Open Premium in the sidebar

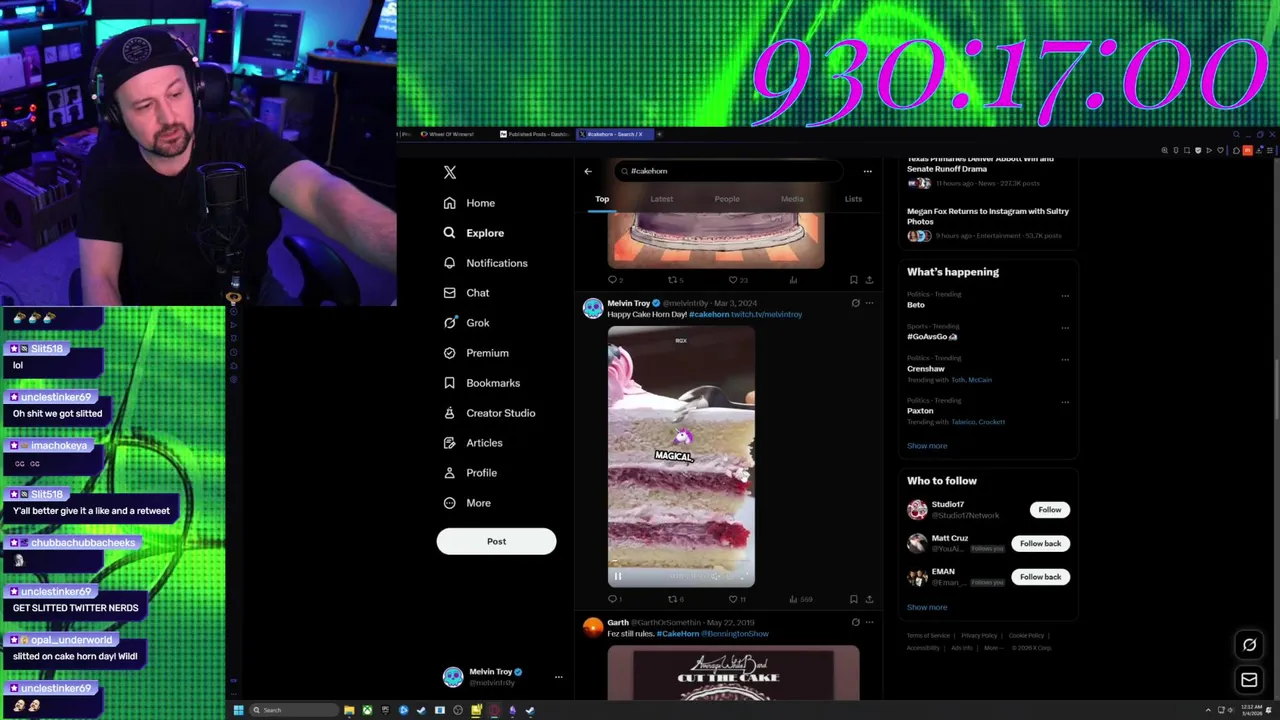pos(476,353)
